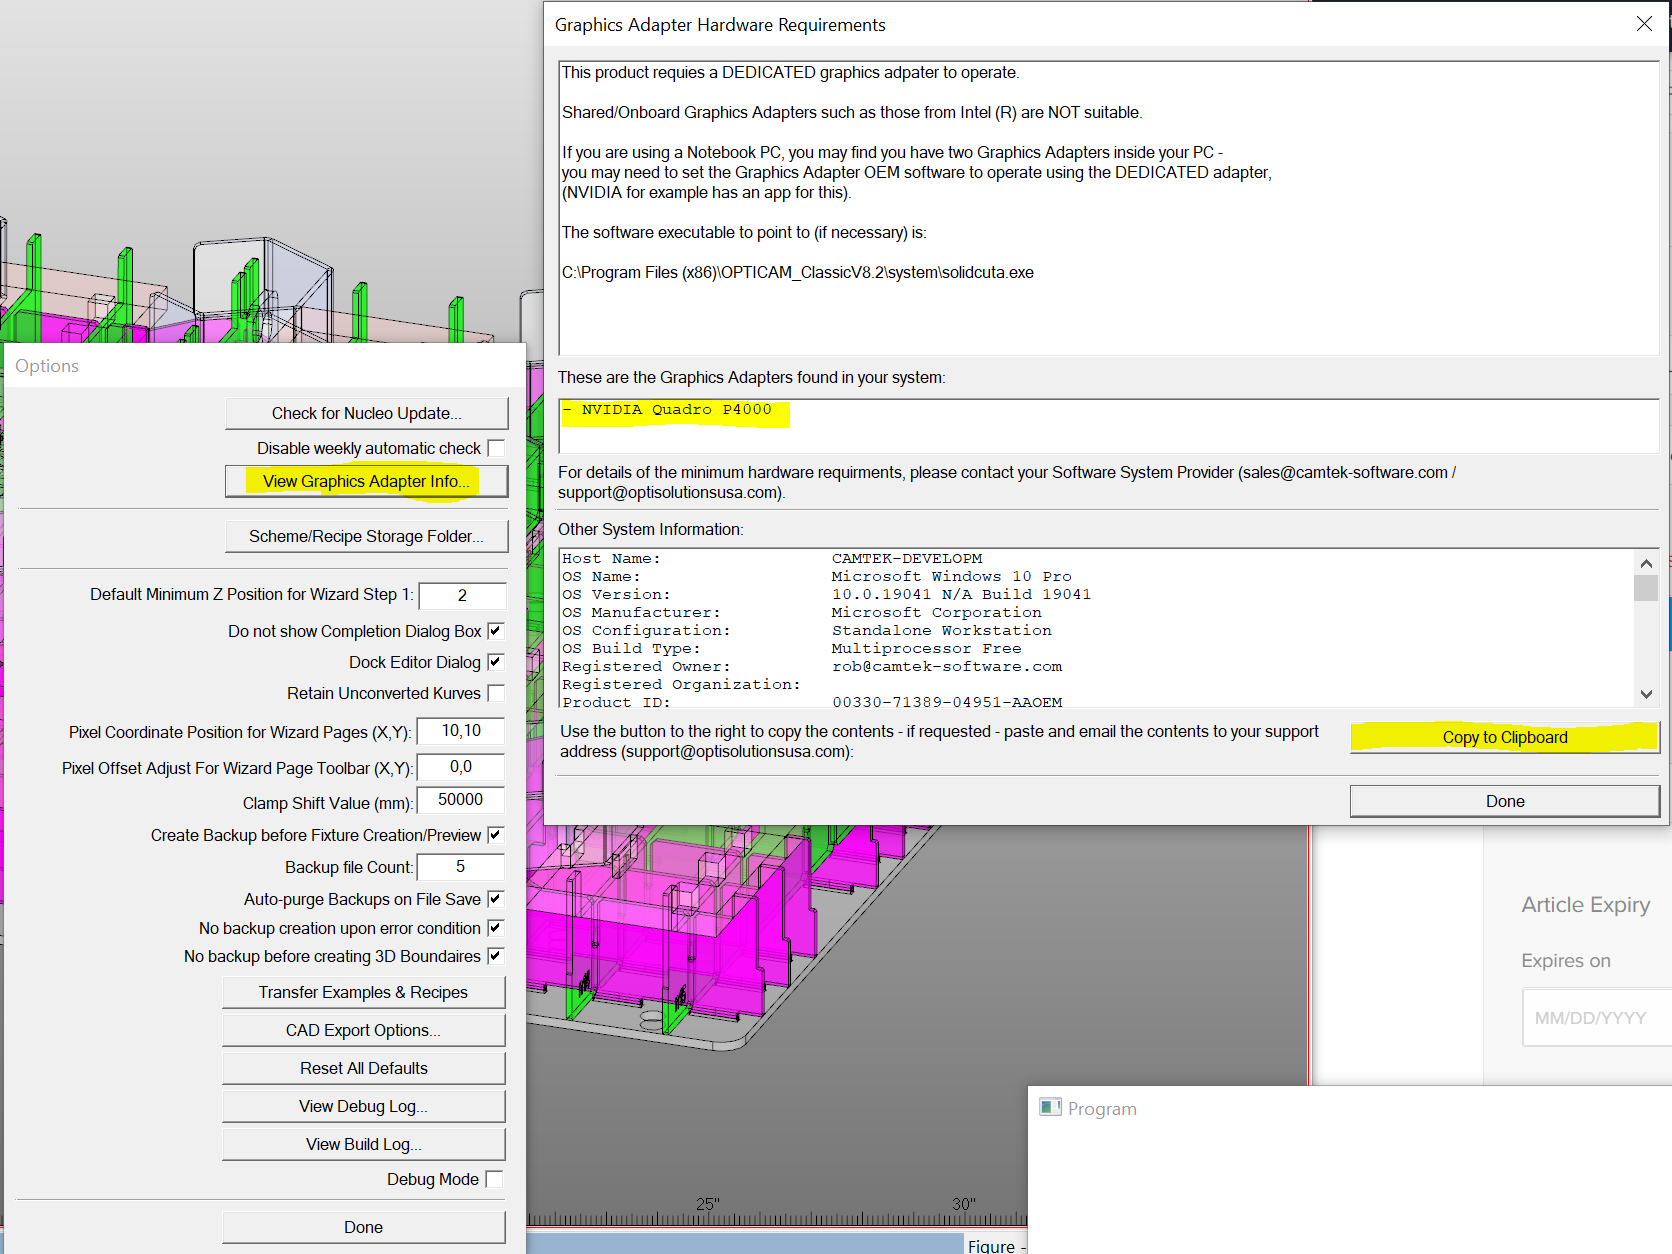Click the OS Configuration value Standalone Workstation
This screenshot has width=1672, height=1254.
[x=942, y=631]
